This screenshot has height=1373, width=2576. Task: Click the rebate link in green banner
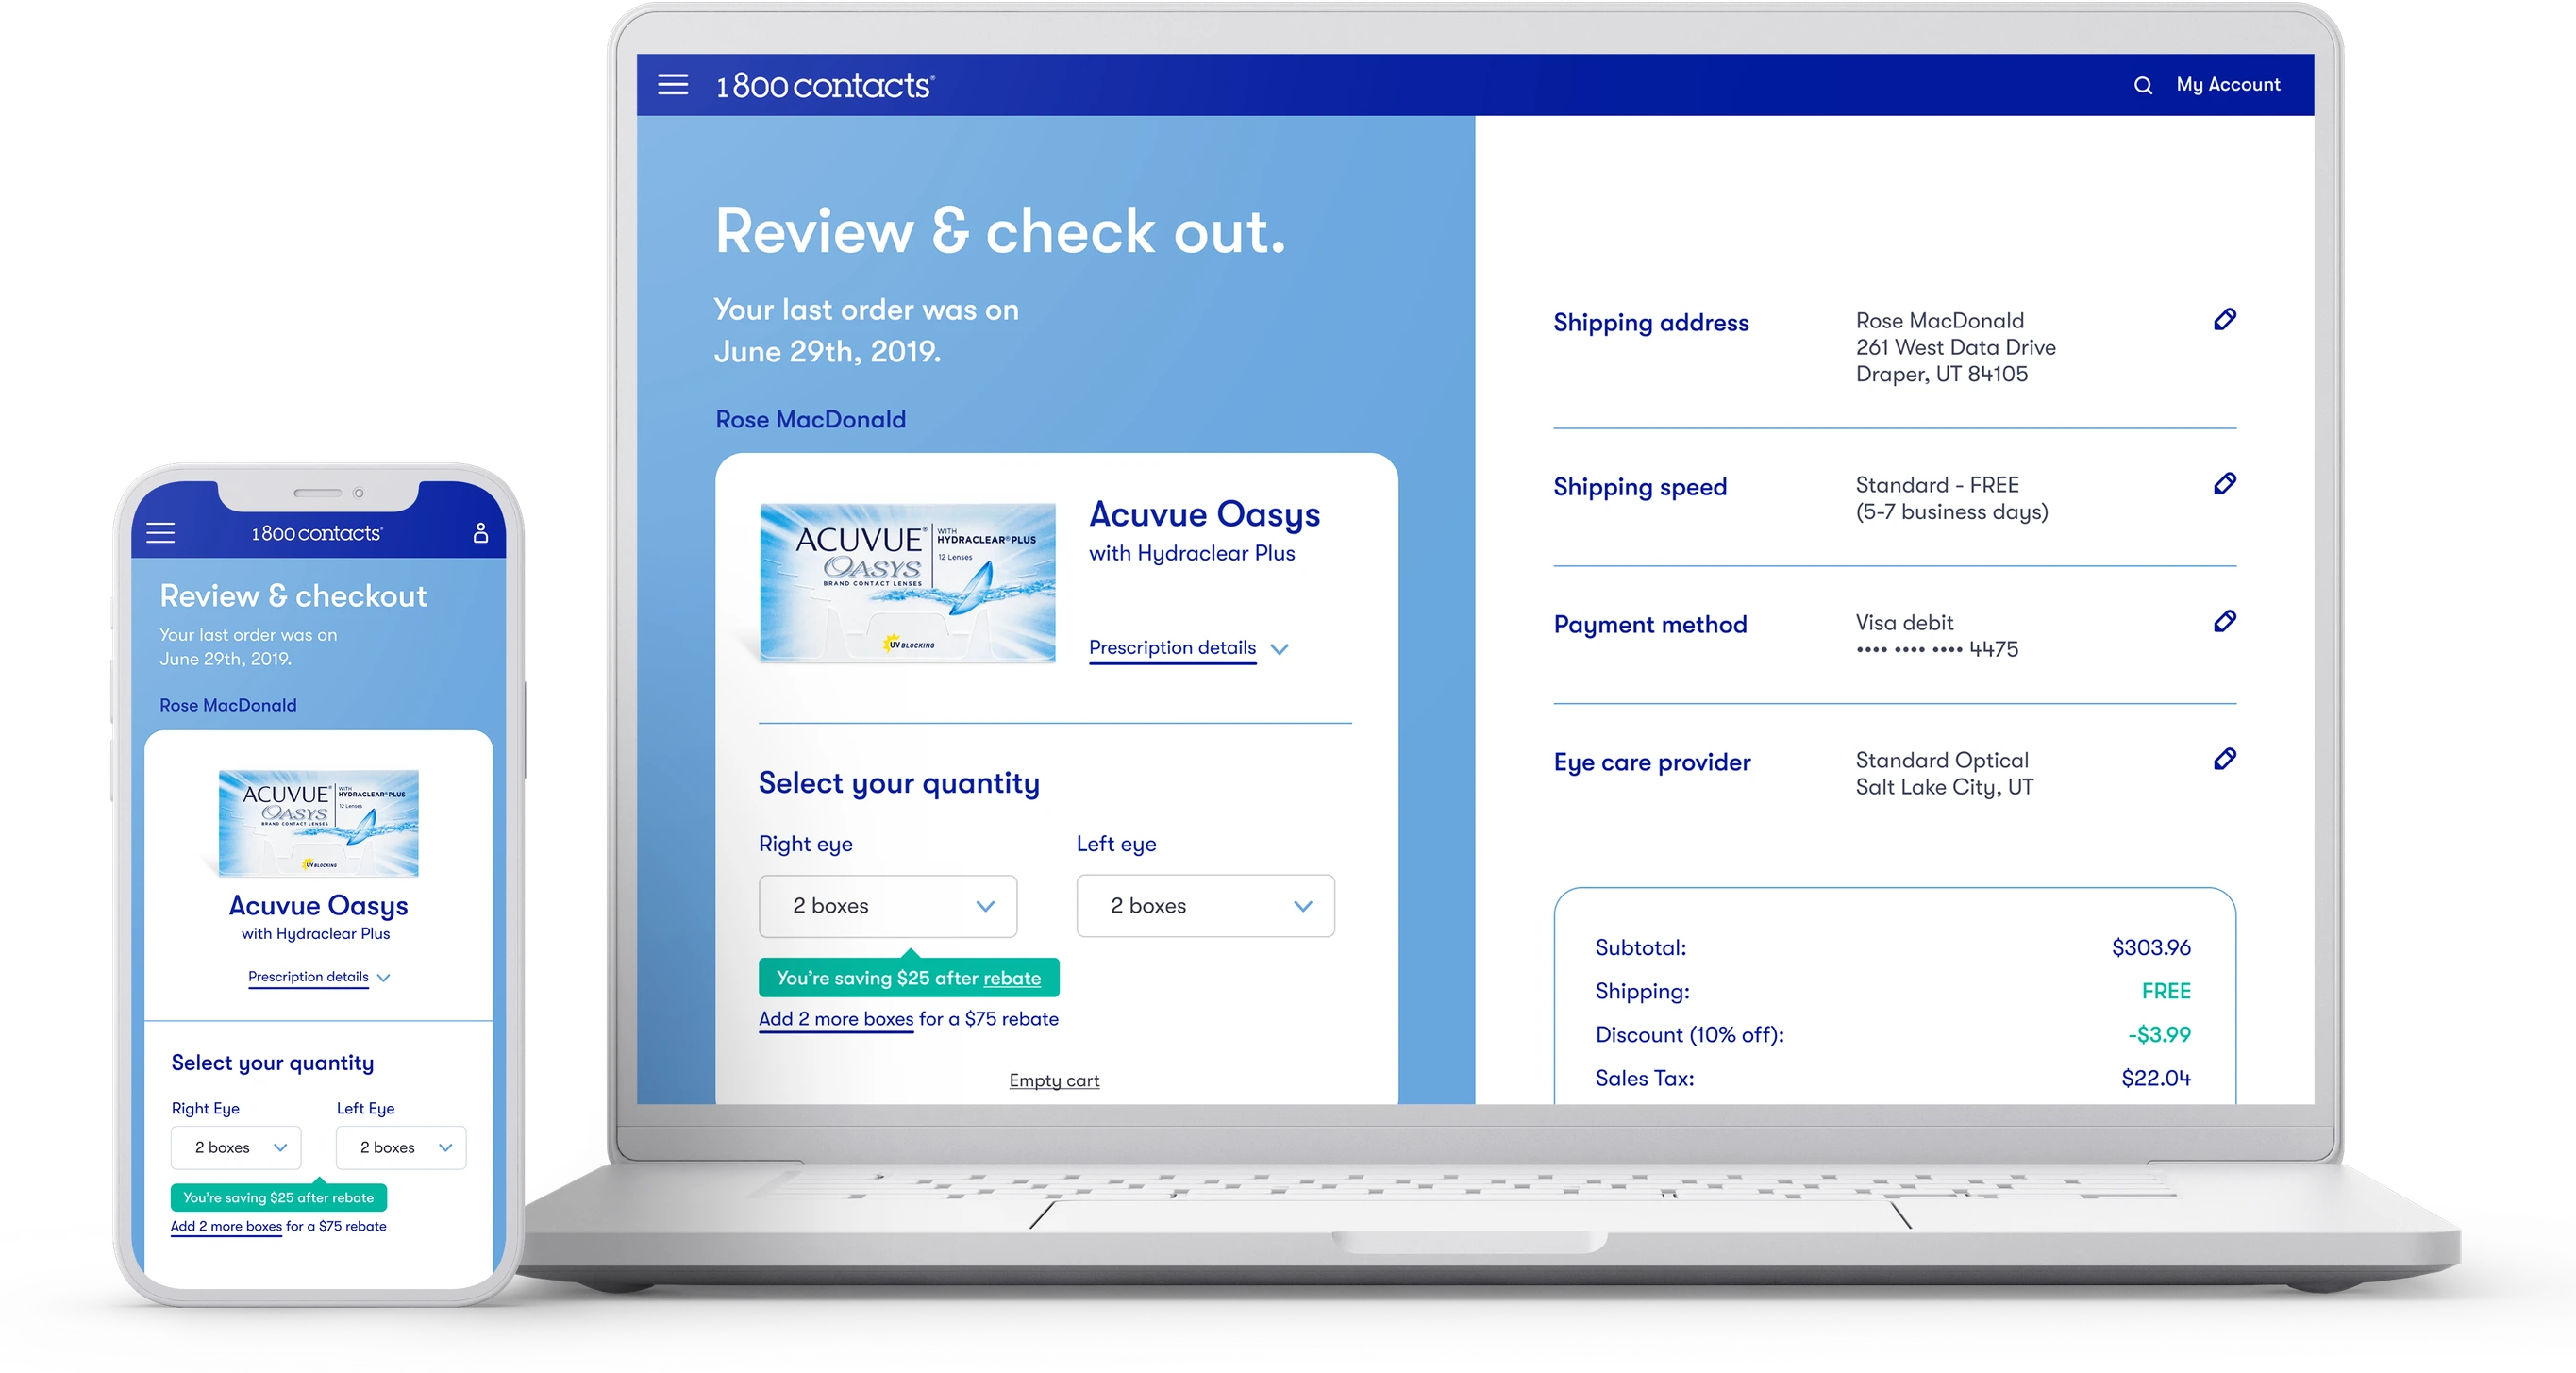(1012, 978)
